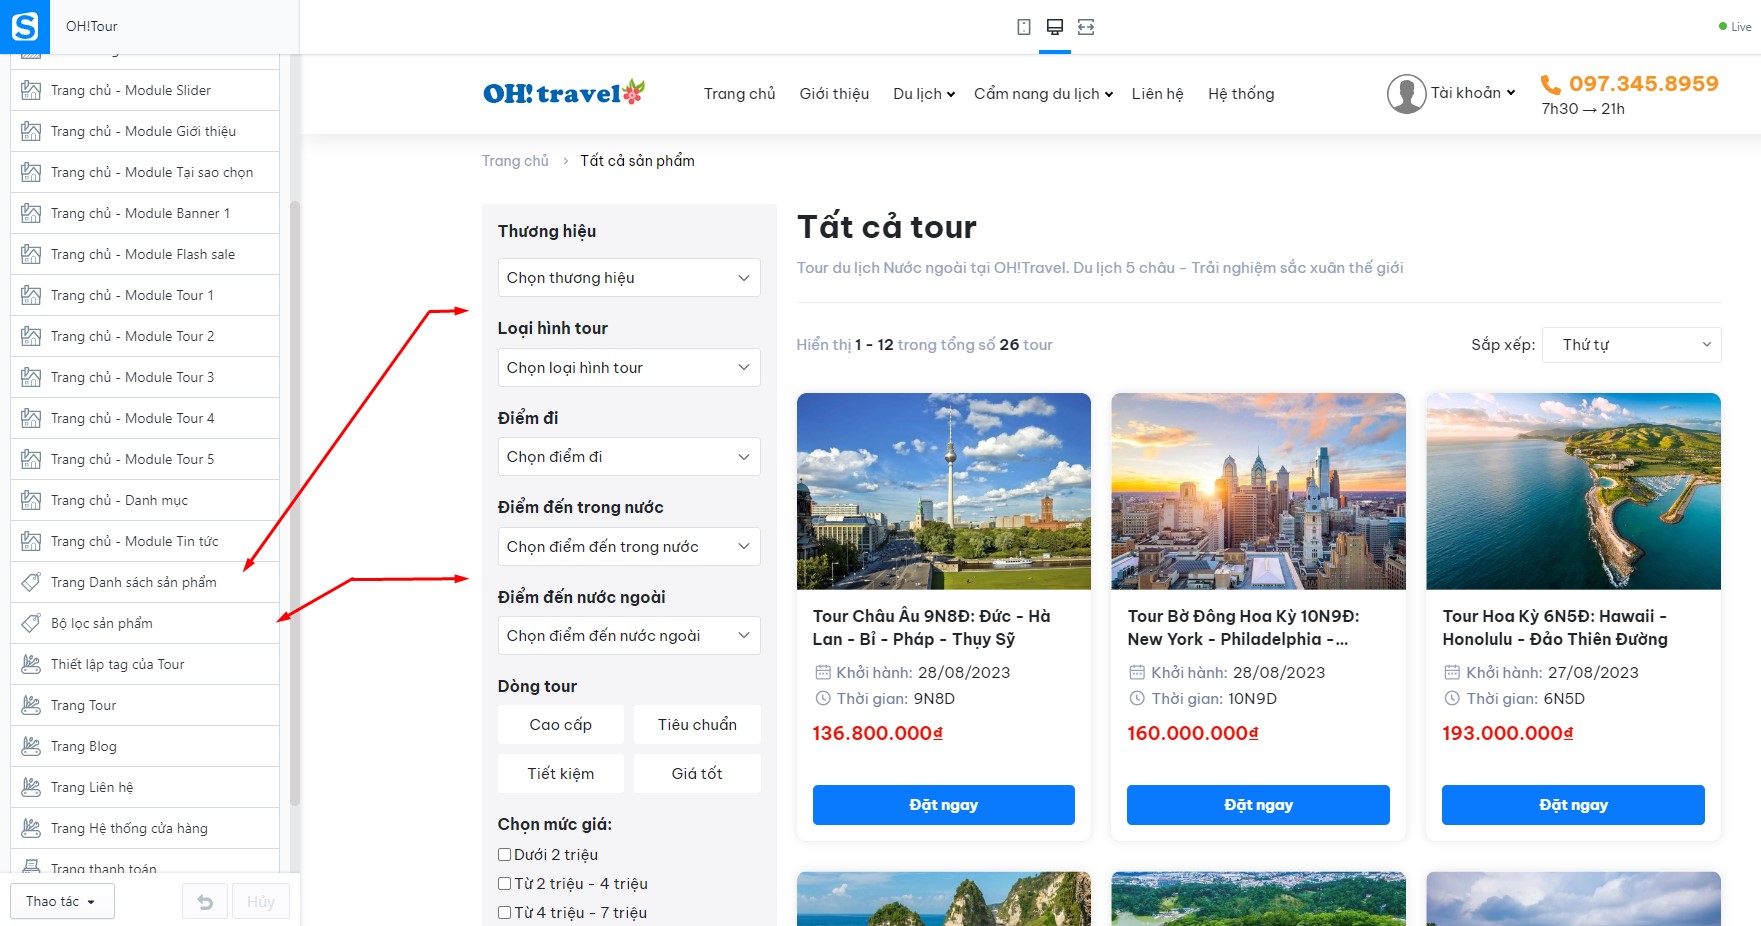Image resolution: width=1761 pixels, height=926 pixels.
Task: Open 'Hệ thống' in the navigation
Action: tap(1241, 94)
